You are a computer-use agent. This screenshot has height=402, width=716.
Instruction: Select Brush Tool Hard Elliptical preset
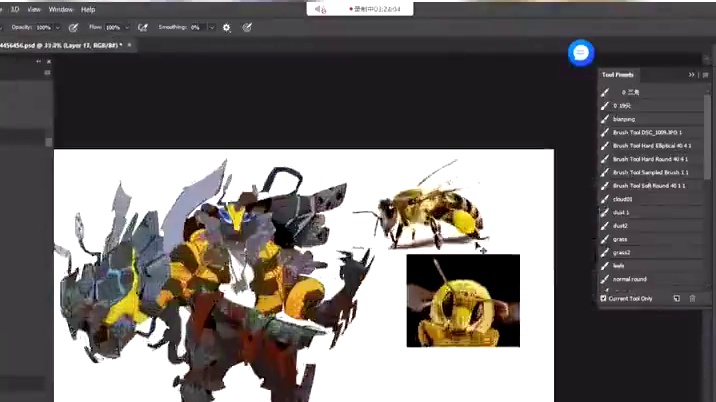click(x=652, y=146)
